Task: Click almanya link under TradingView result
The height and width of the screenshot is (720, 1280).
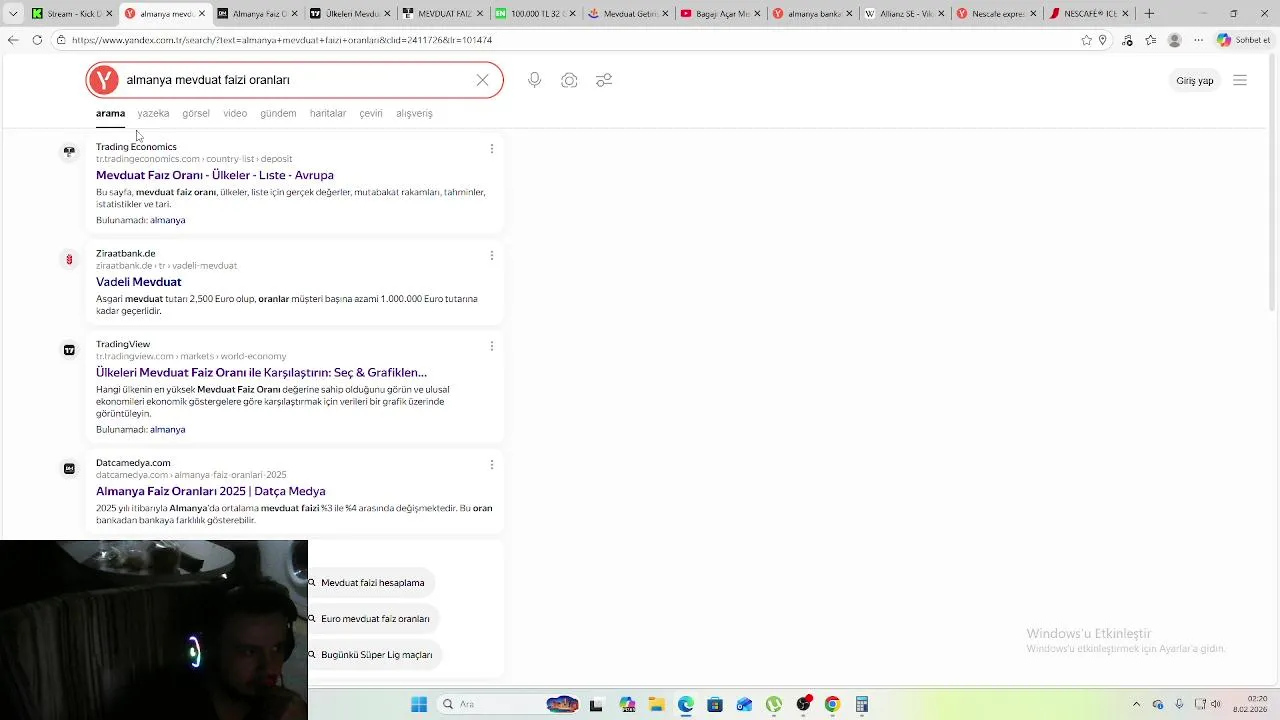Action: [x=168, y=430]
